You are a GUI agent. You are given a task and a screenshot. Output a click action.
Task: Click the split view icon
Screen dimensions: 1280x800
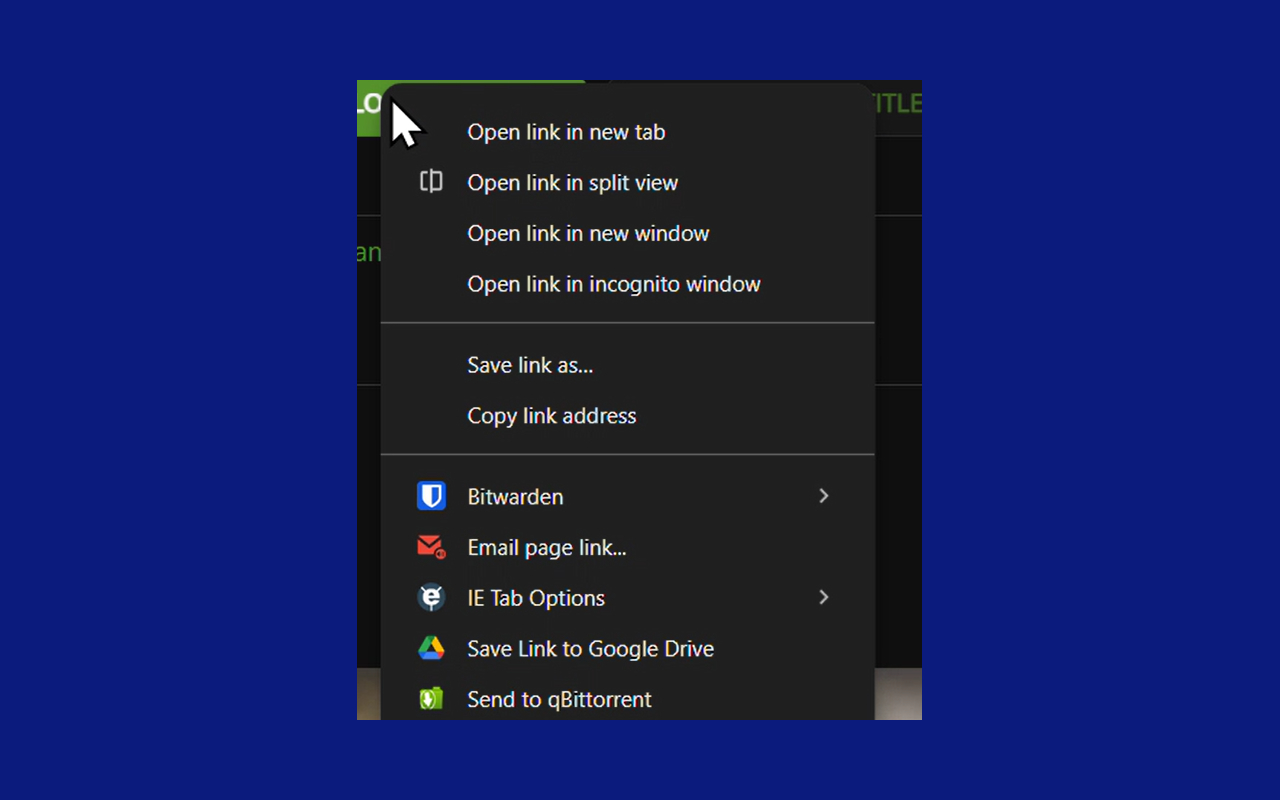pyautogui.click(x=431, y=182)
